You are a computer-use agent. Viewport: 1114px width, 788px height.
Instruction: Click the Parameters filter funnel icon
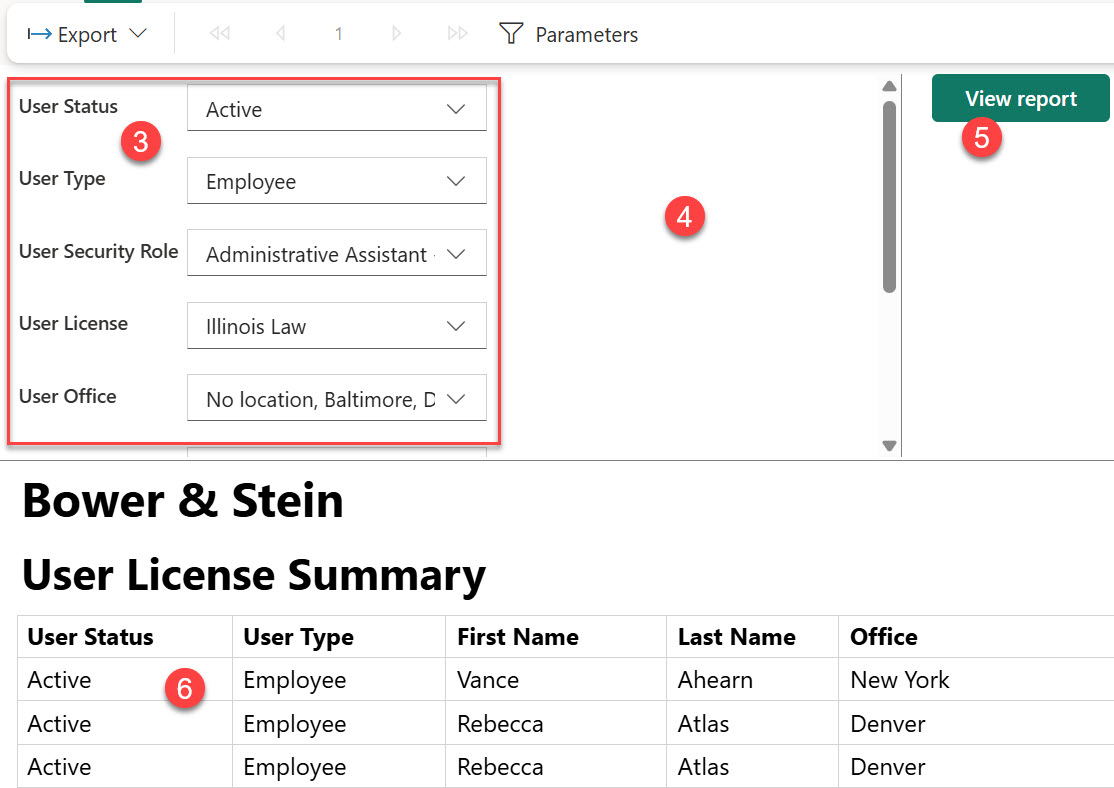511,33
